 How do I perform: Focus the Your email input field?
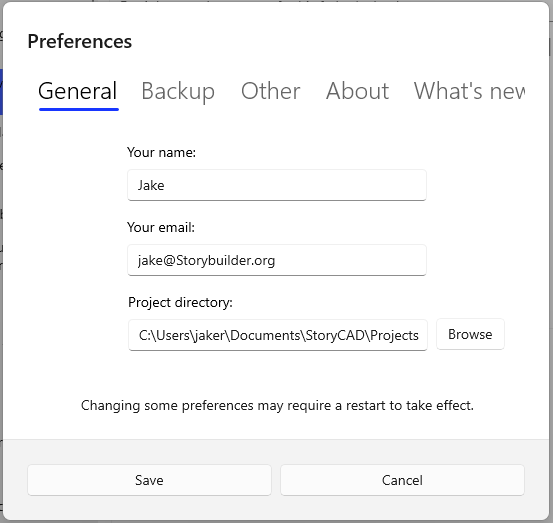277,260
